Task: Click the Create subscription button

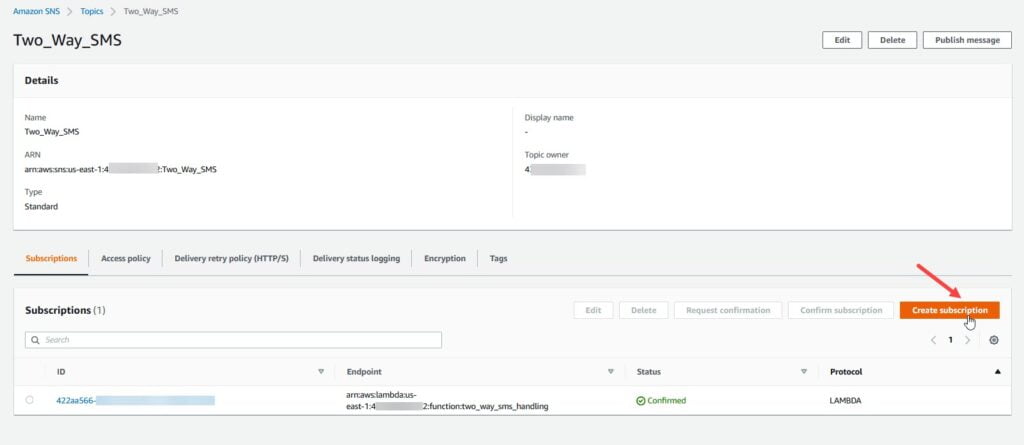Action: (x=950, y=310)
